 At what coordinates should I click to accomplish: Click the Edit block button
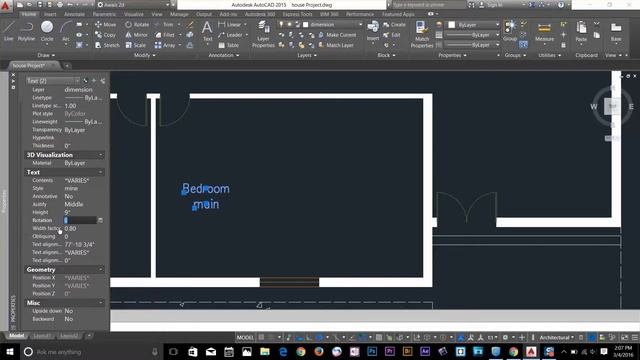point(392,35)
